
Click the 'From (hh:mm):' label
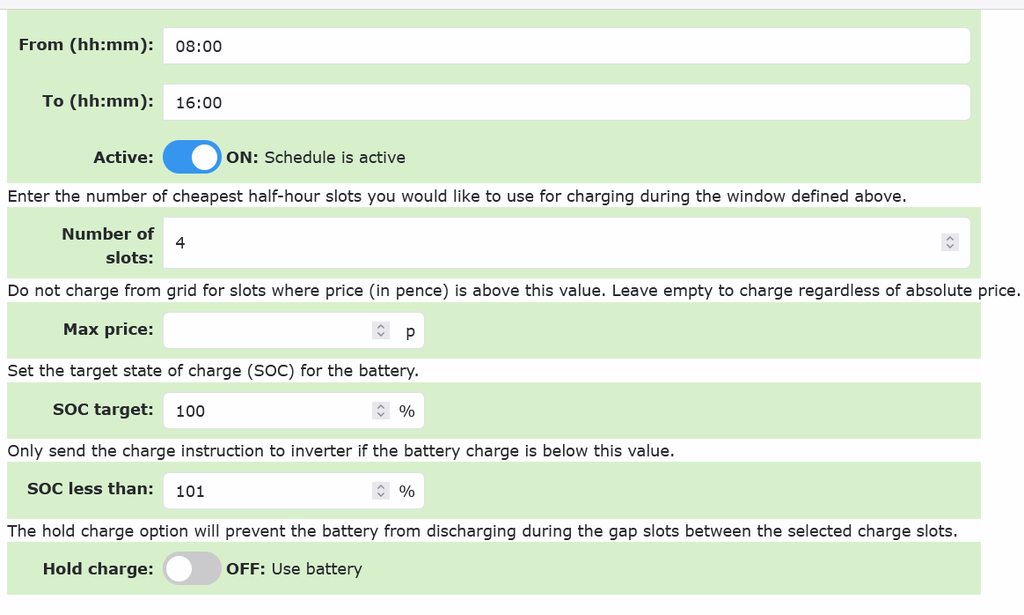[x=86, y=45]
